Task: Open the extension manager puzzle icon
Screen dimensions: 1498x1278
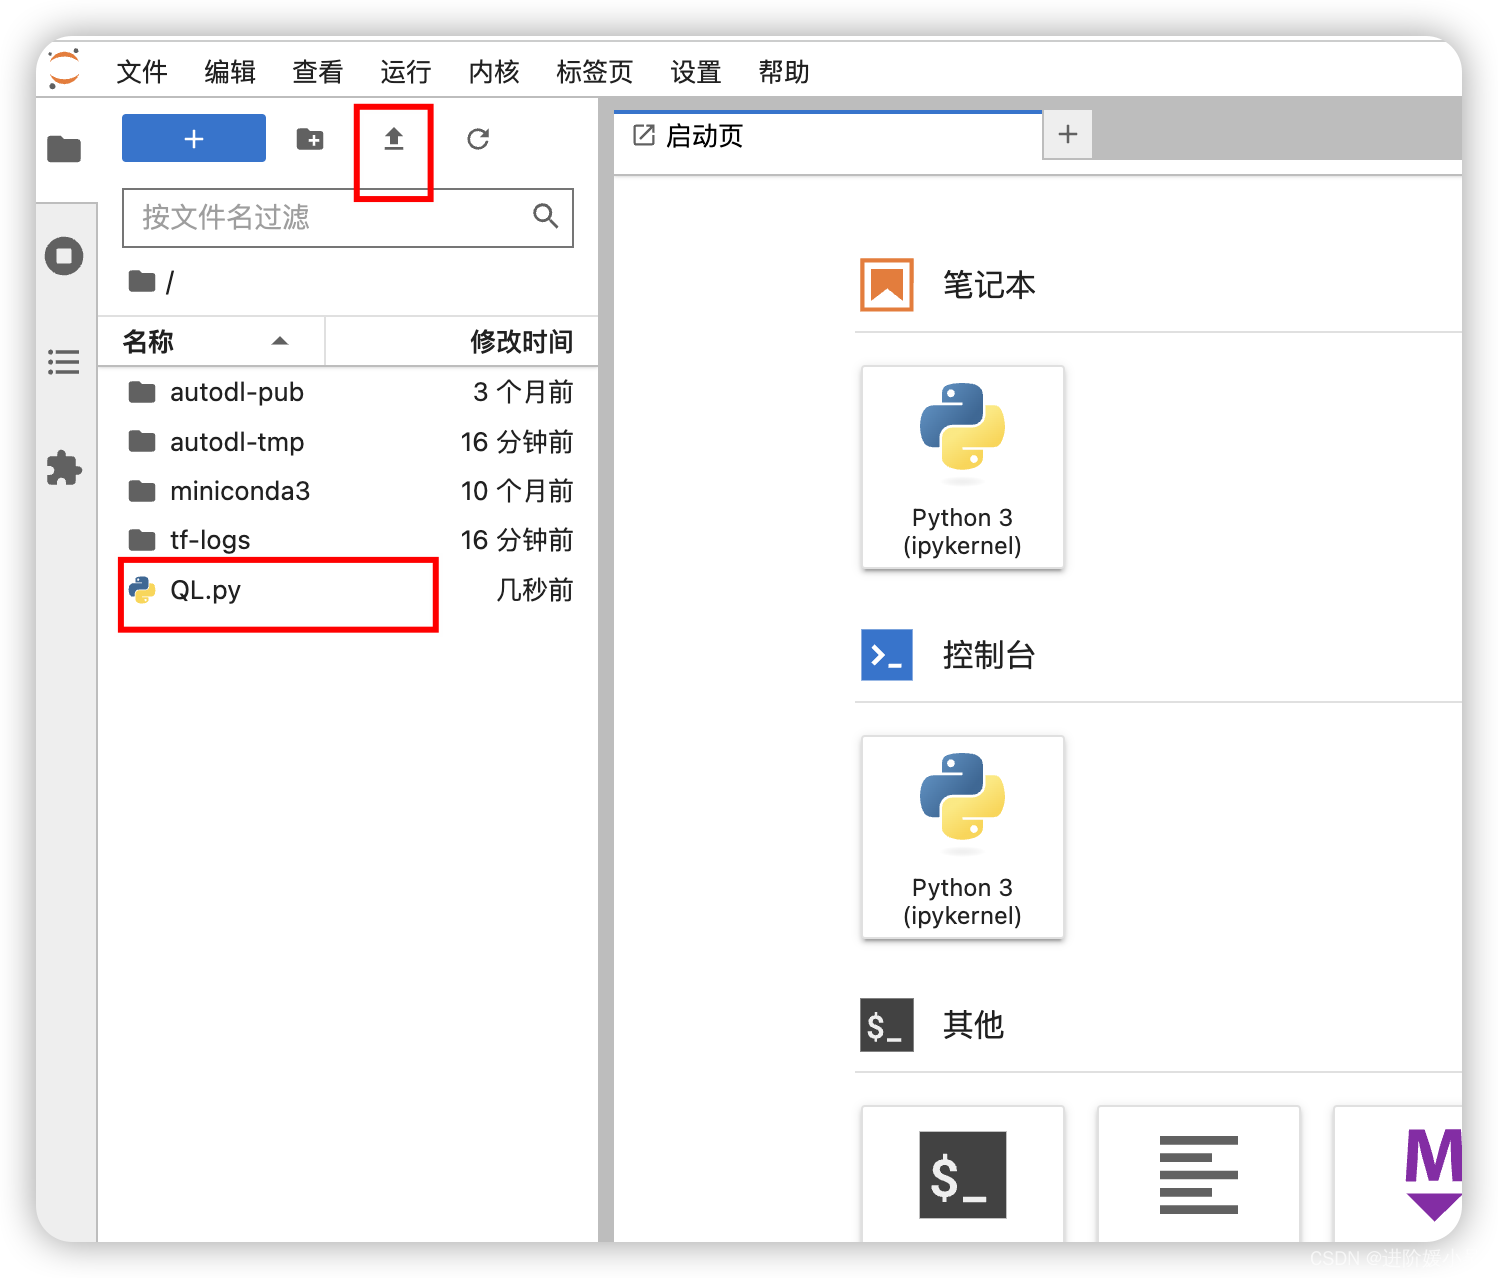Action: tap(64, 468)
